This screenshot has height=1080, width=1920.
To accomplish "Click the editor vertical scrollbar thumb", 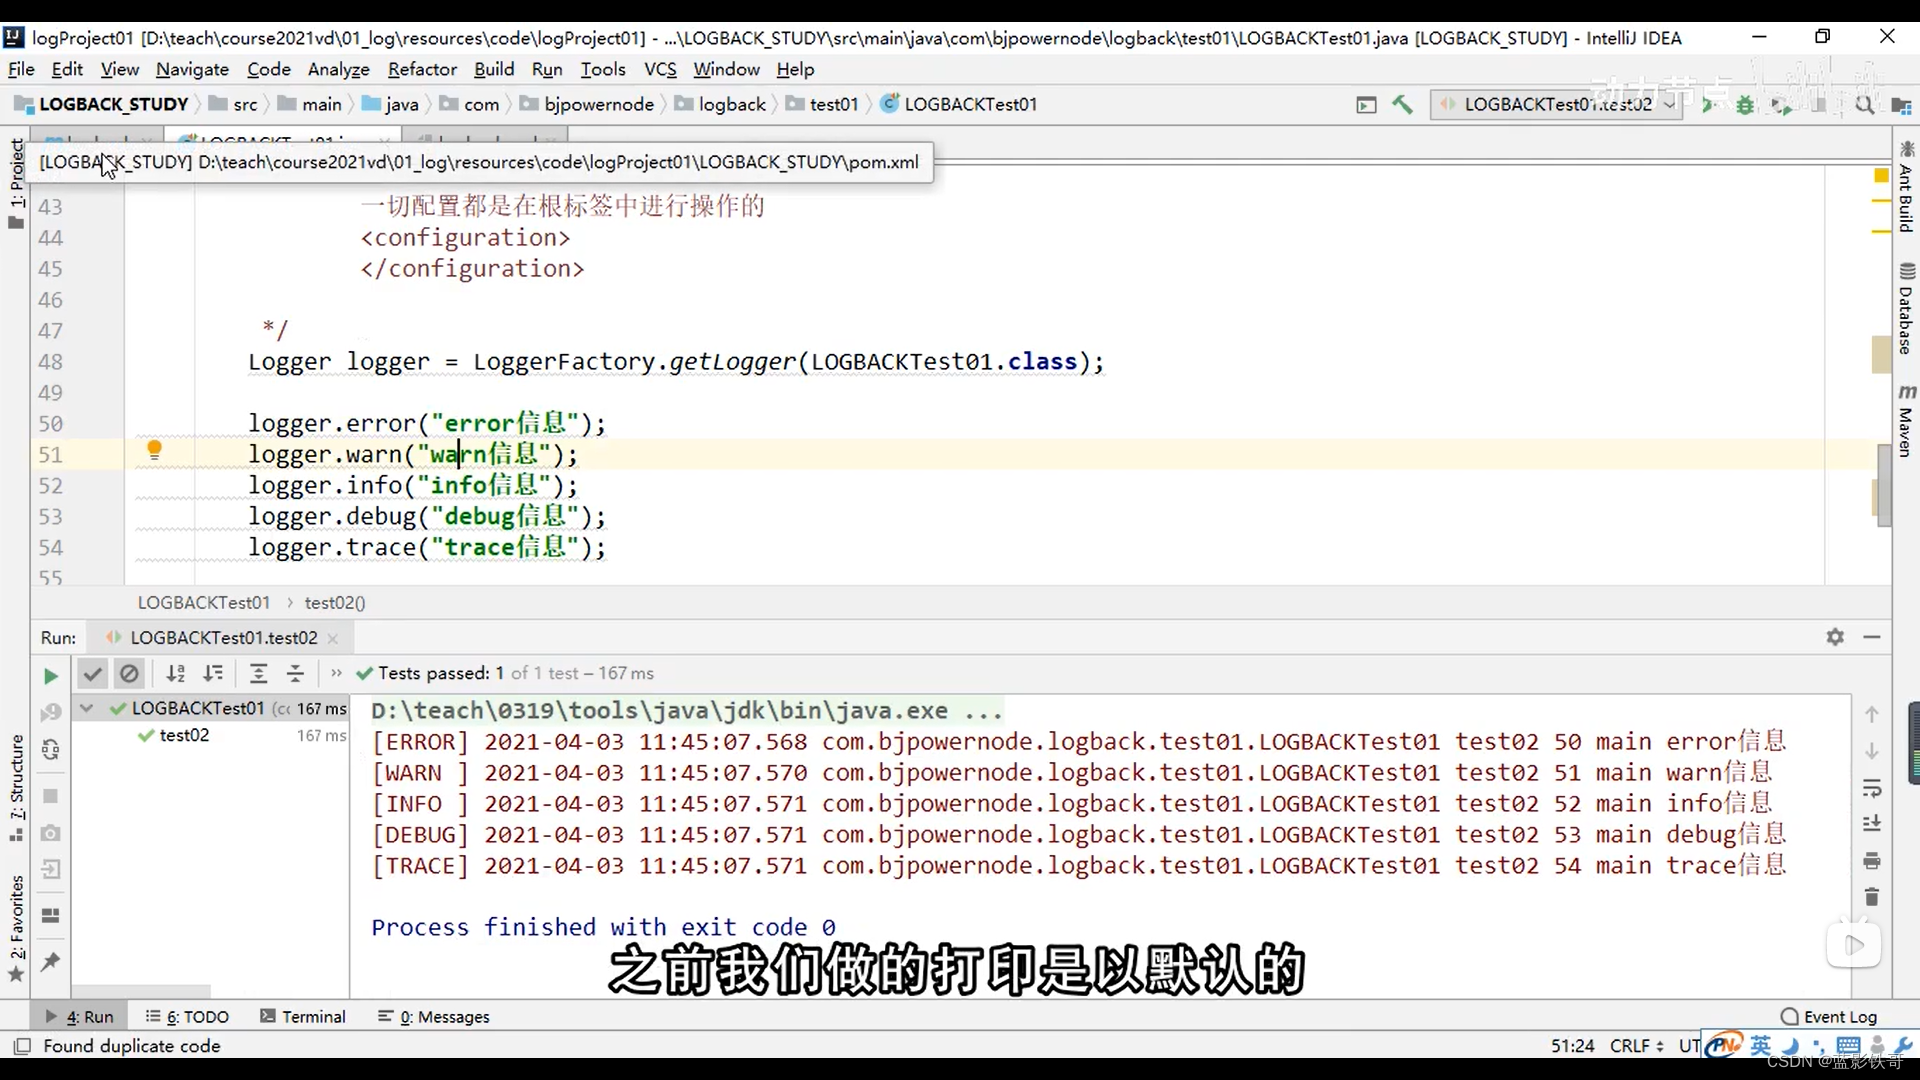I will click(x=1884, y=485).
